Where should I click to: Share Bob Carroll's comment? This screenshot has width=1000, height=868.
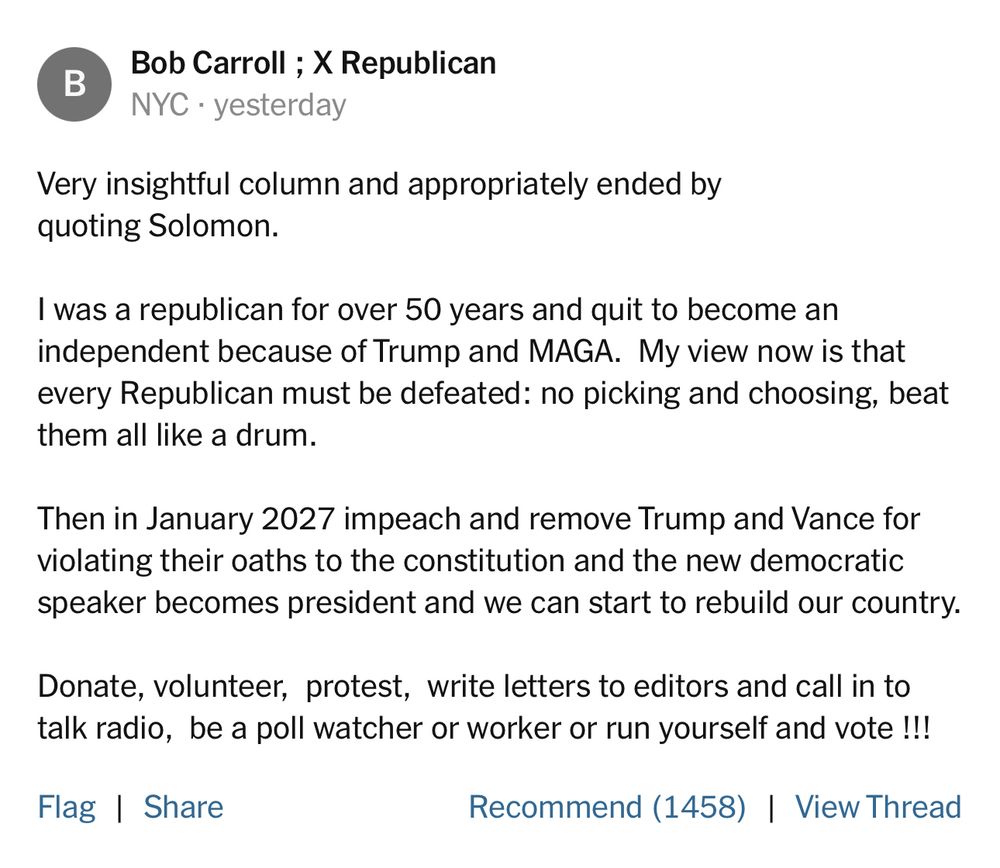coord(184,807)
